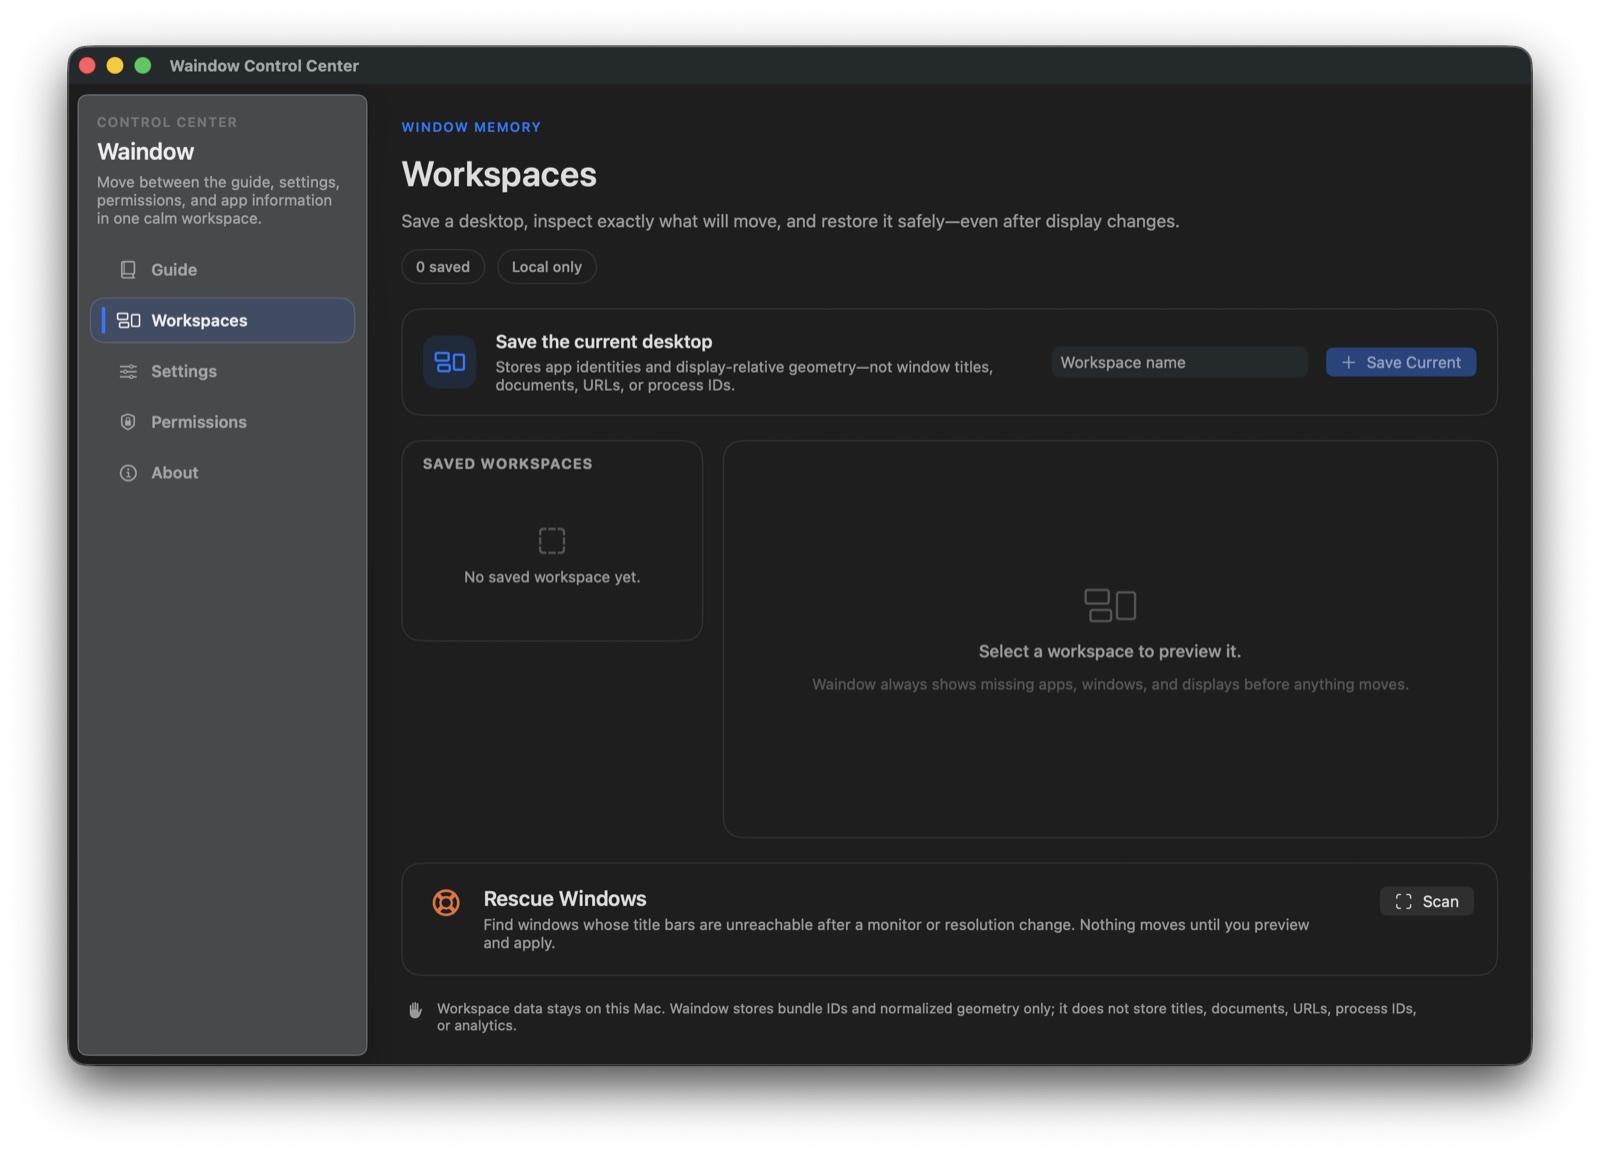Click the Local only pill
Screen dimensions: 1600x1155
(547, 267)
